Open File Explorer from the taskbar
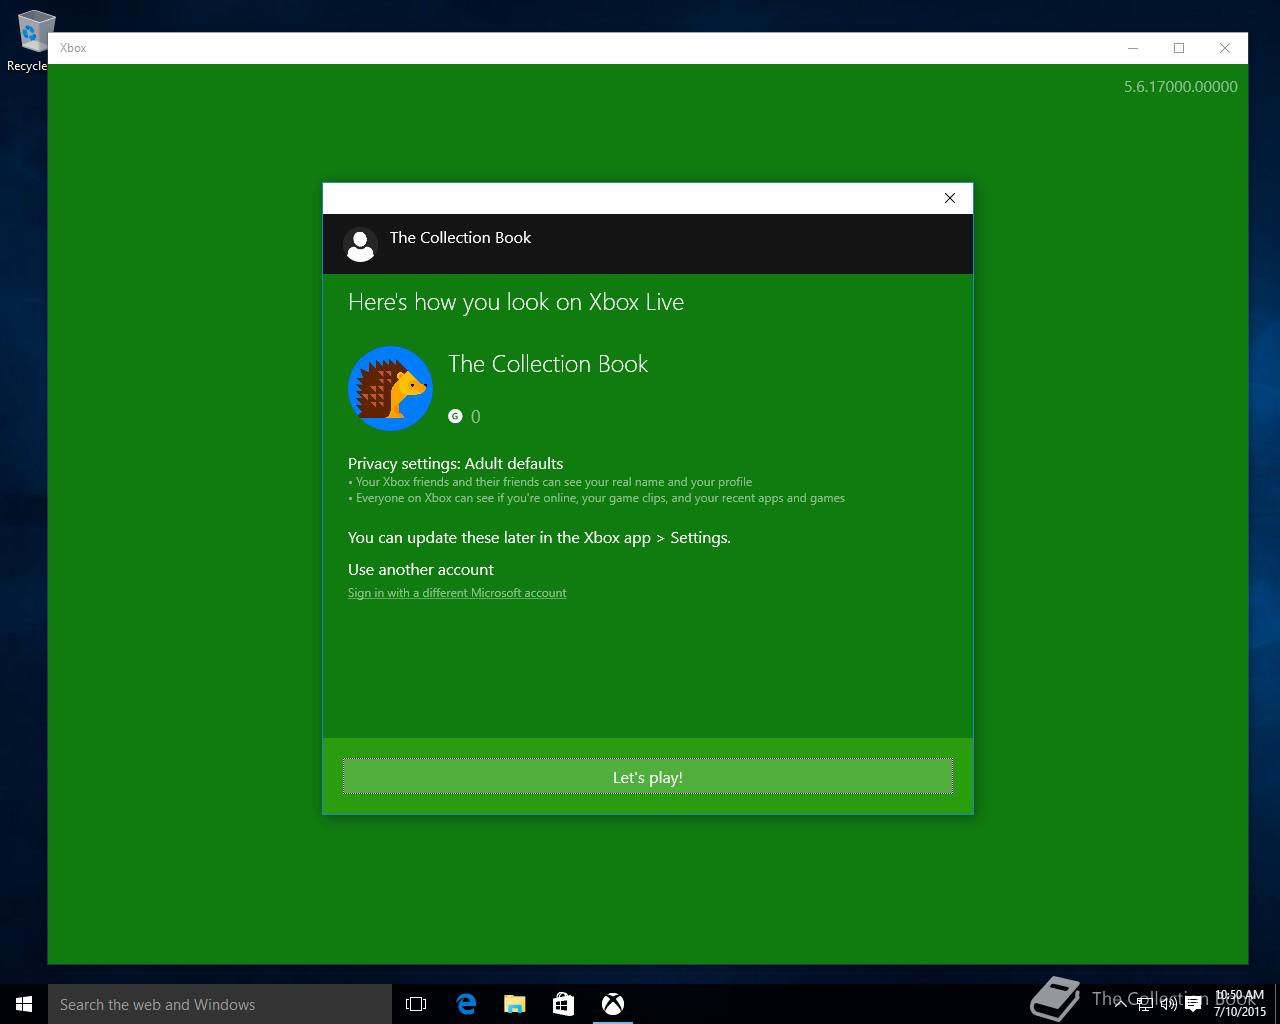This screenshot has width=1280, height=1024. (515, 1004)
